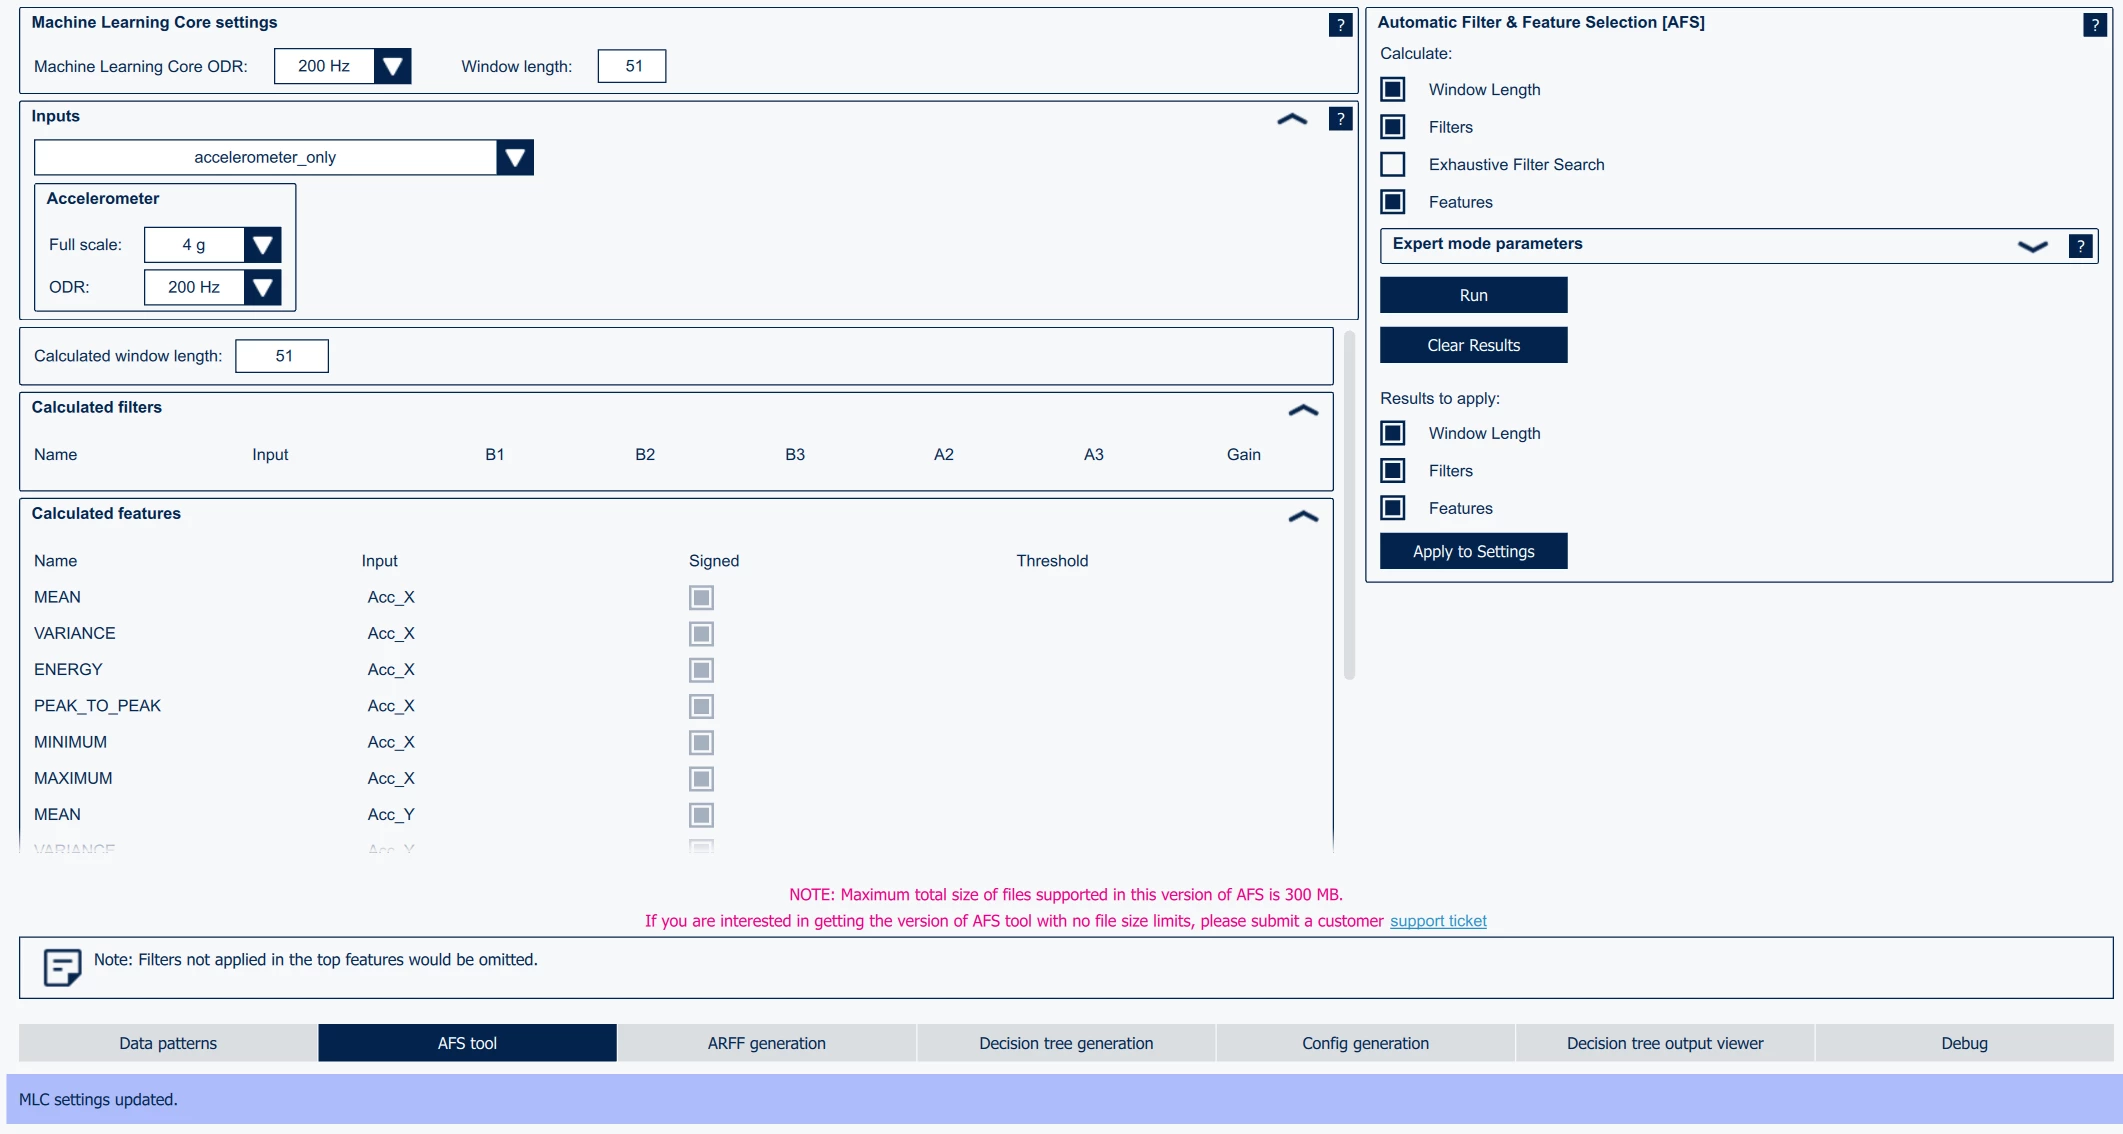
Task: Click the B1 column header in filters
Action: pyautogui.click(x=494, y=454)
